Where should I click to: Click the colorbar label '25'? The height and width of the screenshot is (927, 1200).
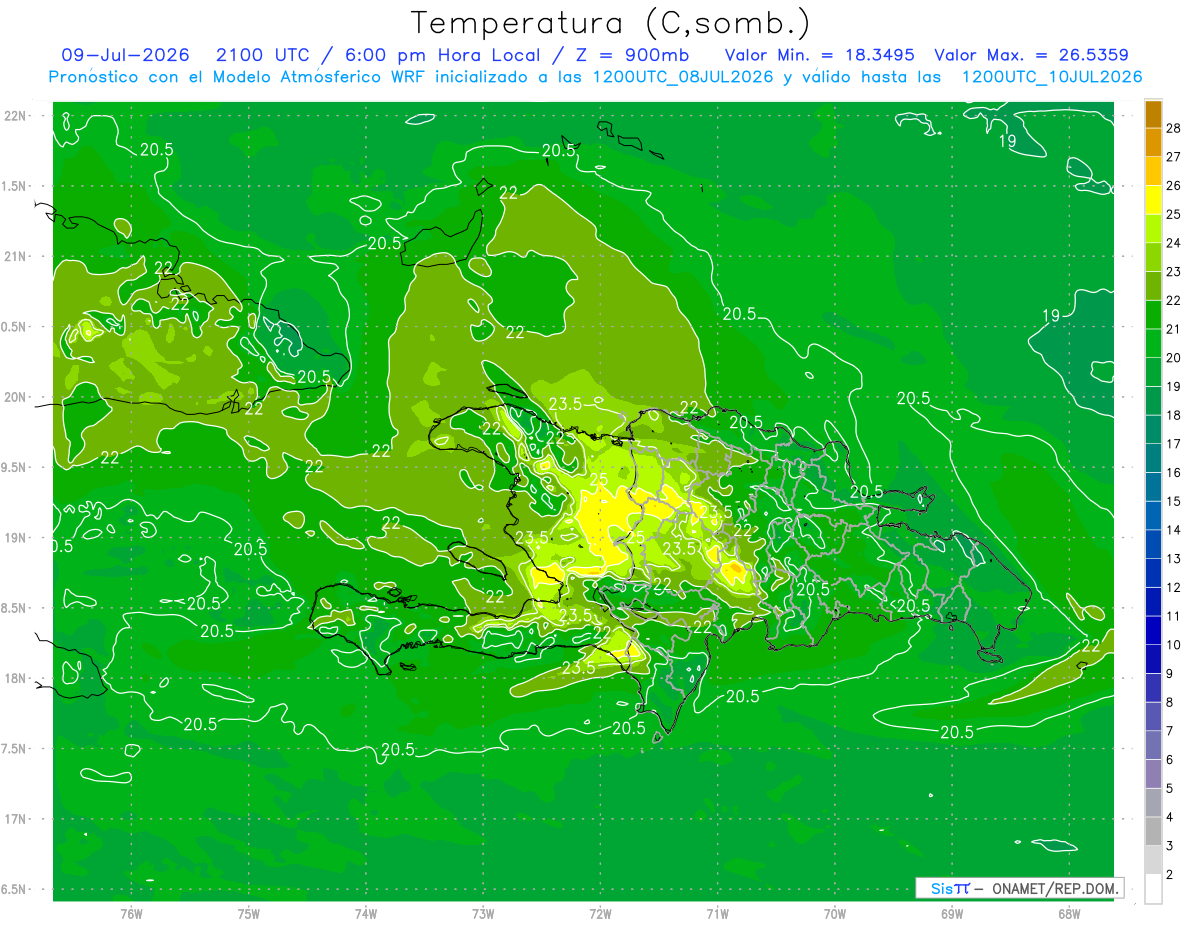(x=1173, y=214)
